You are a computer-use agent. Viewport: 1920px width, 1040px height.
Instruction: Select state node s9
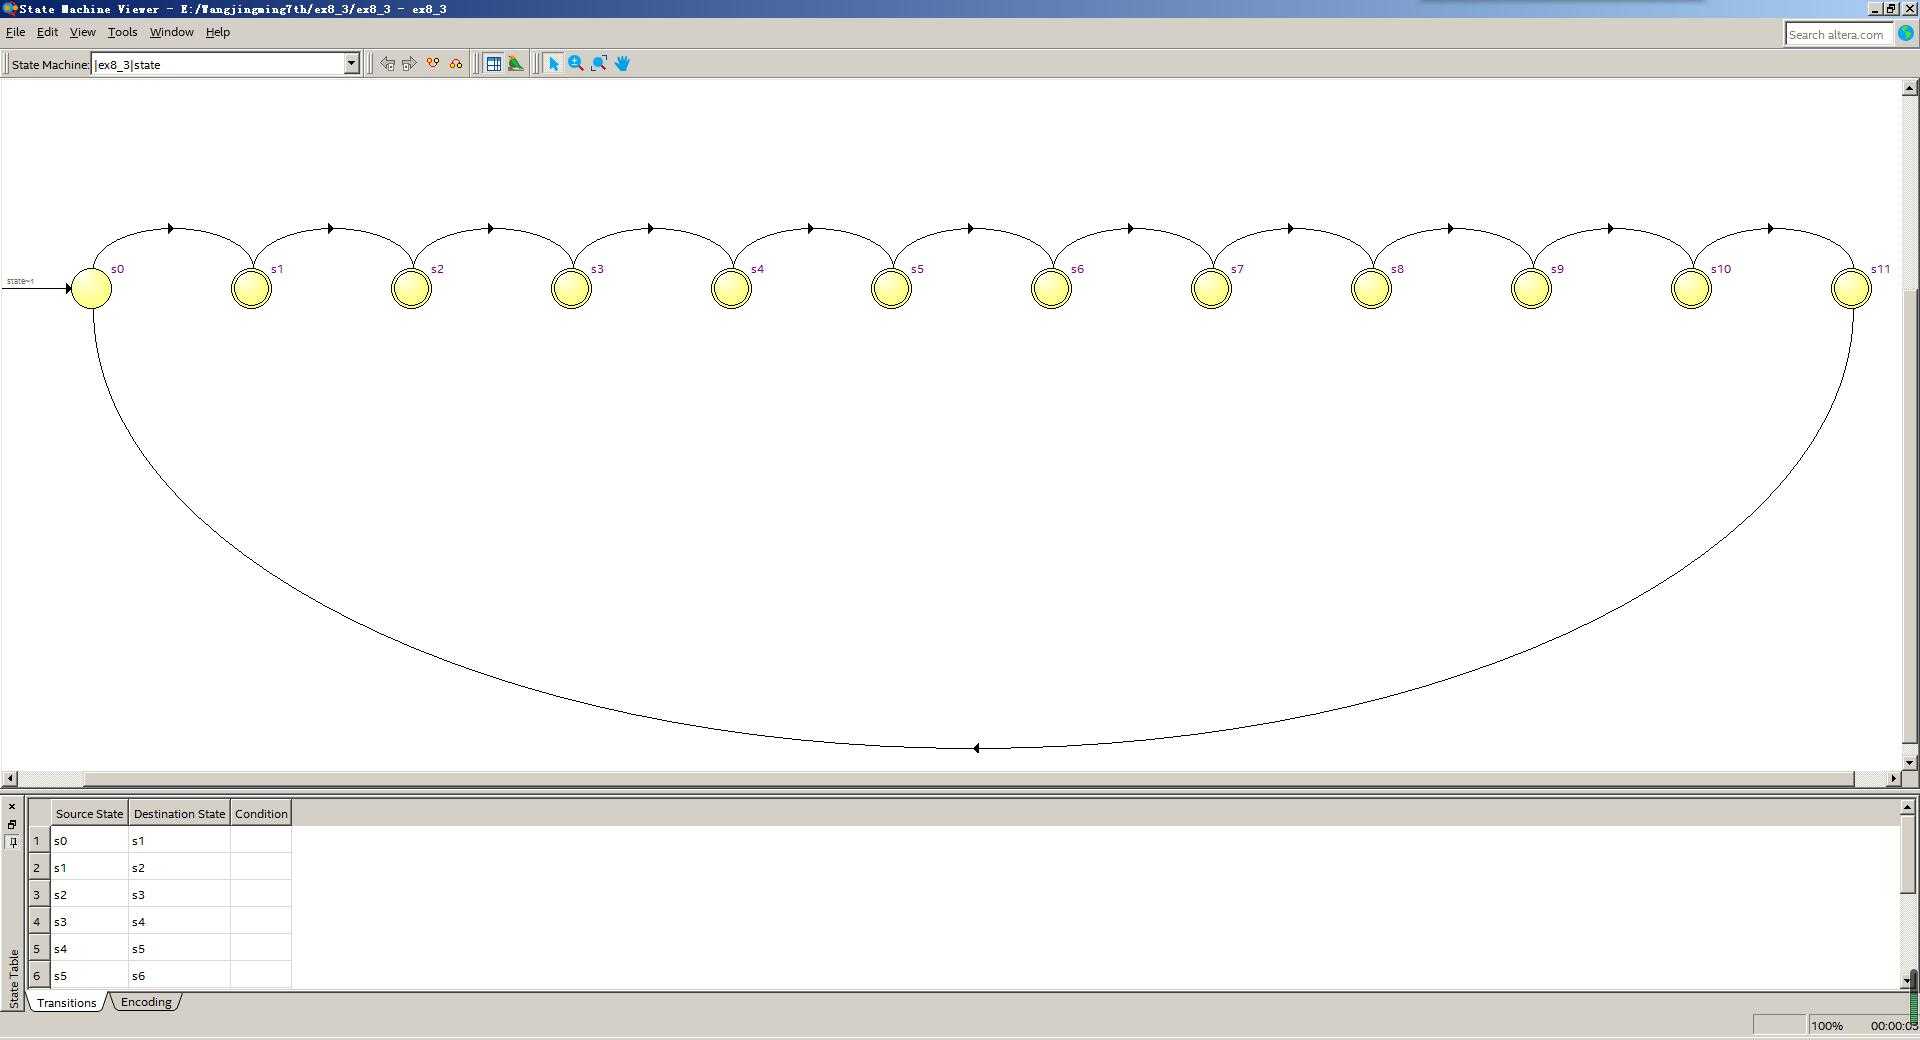(x=1531, y=289)
